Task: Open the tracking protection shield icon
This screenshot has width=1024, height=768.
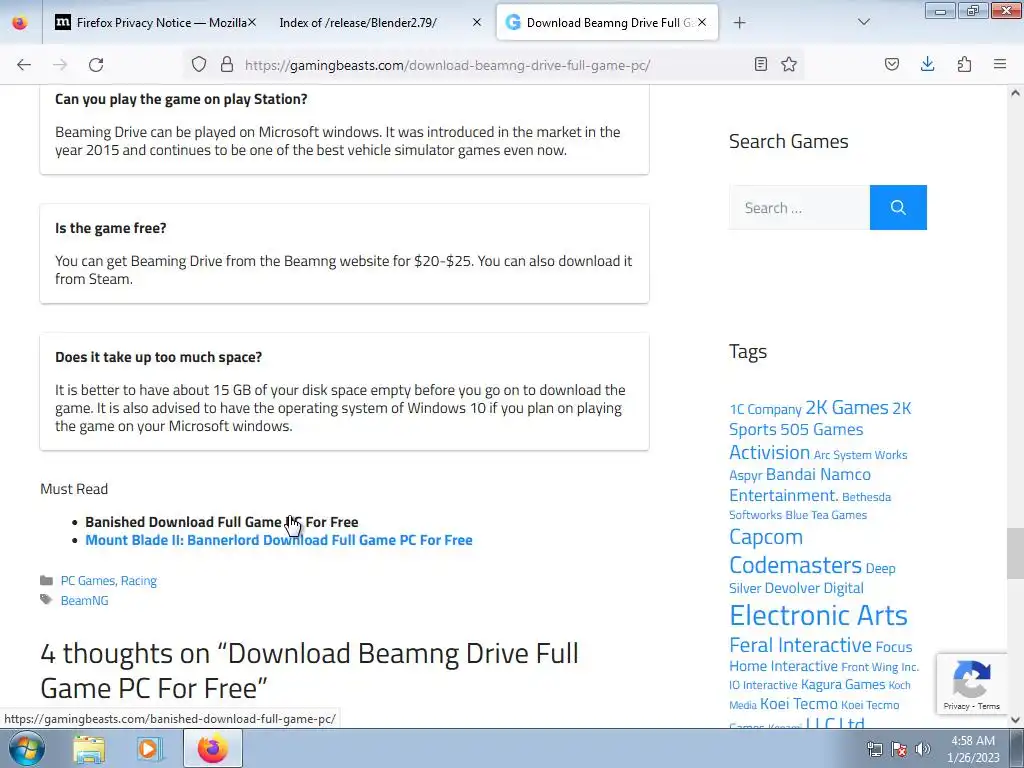Action: click(199, 65)
